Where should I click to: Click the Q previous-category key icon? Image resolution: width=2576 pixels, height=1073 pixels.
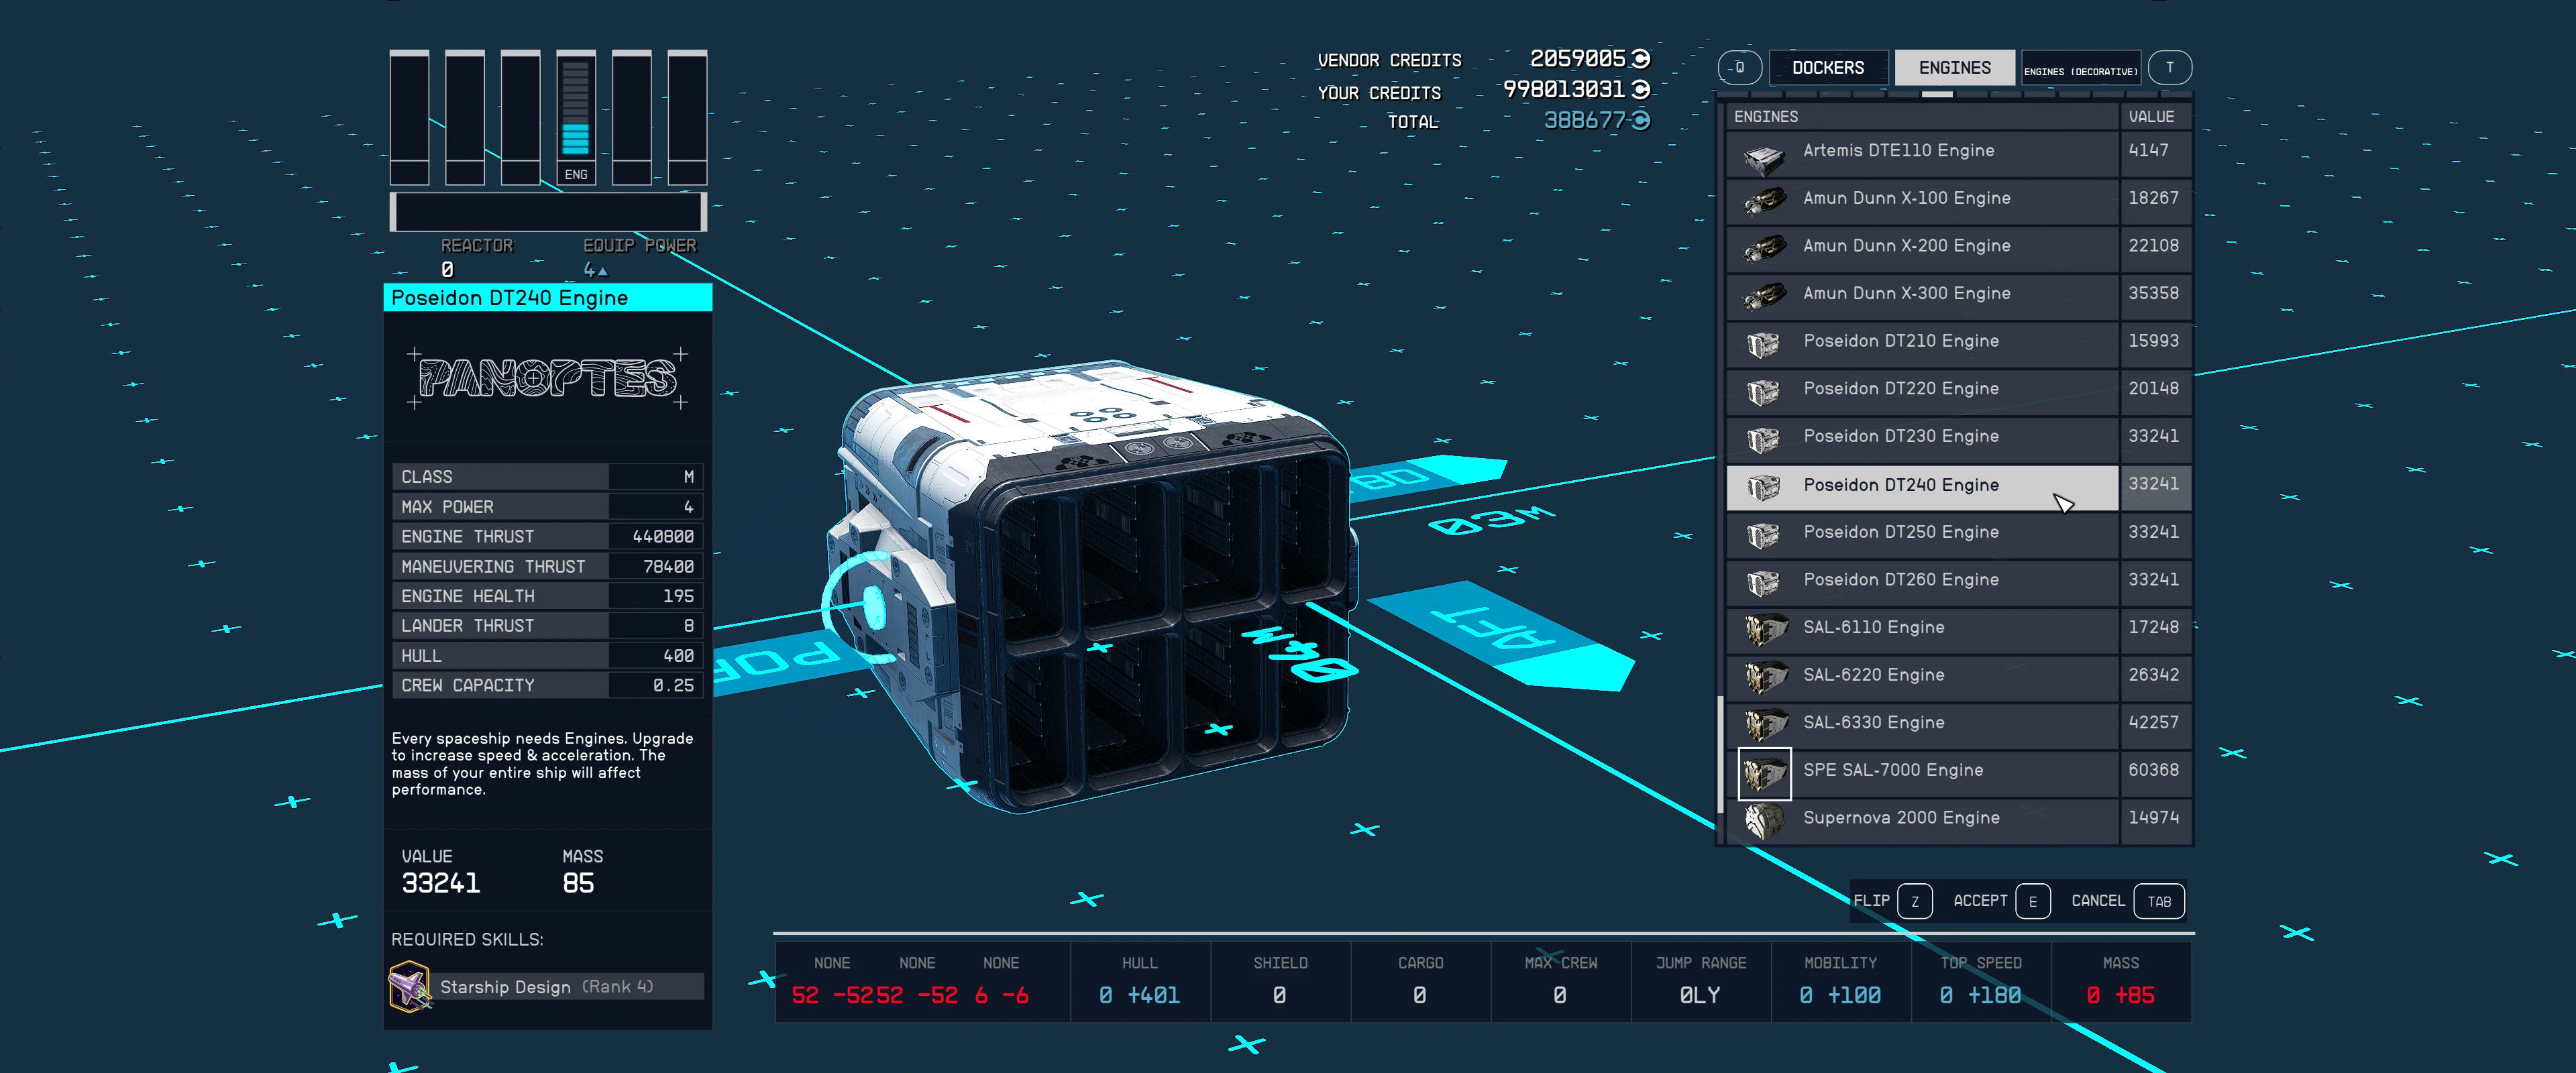click(1740, 68)
